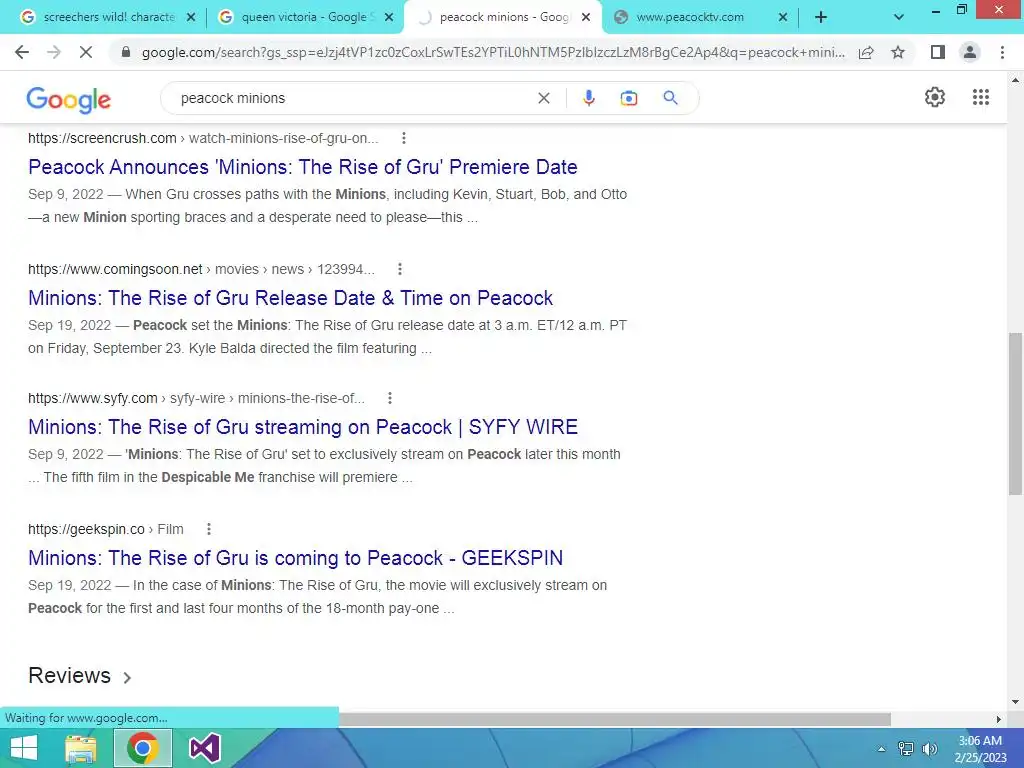This screenshot has width=1024, height=768.
Task: Switch to the screechers wild! tab
Action: pyautogui.click(x=108, y=18)
